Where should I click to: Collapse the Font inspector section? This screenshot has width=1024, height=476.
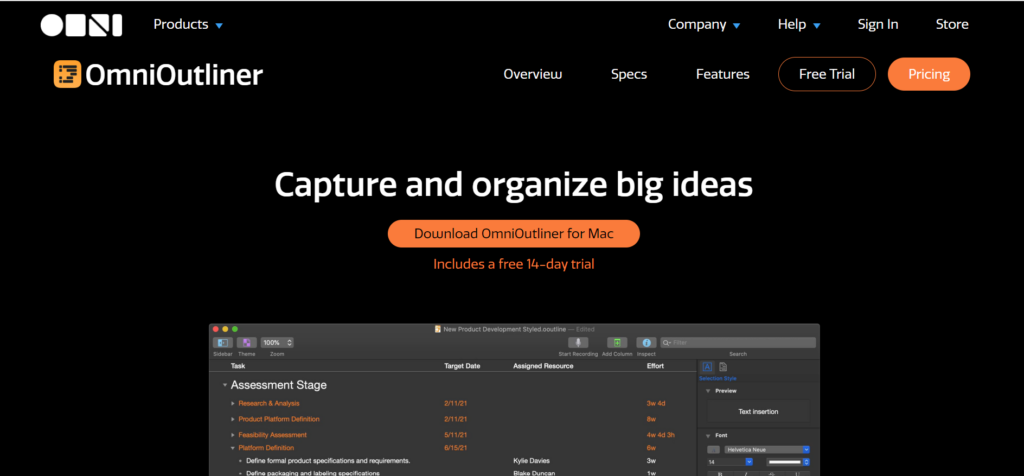[x=708, y=436]
